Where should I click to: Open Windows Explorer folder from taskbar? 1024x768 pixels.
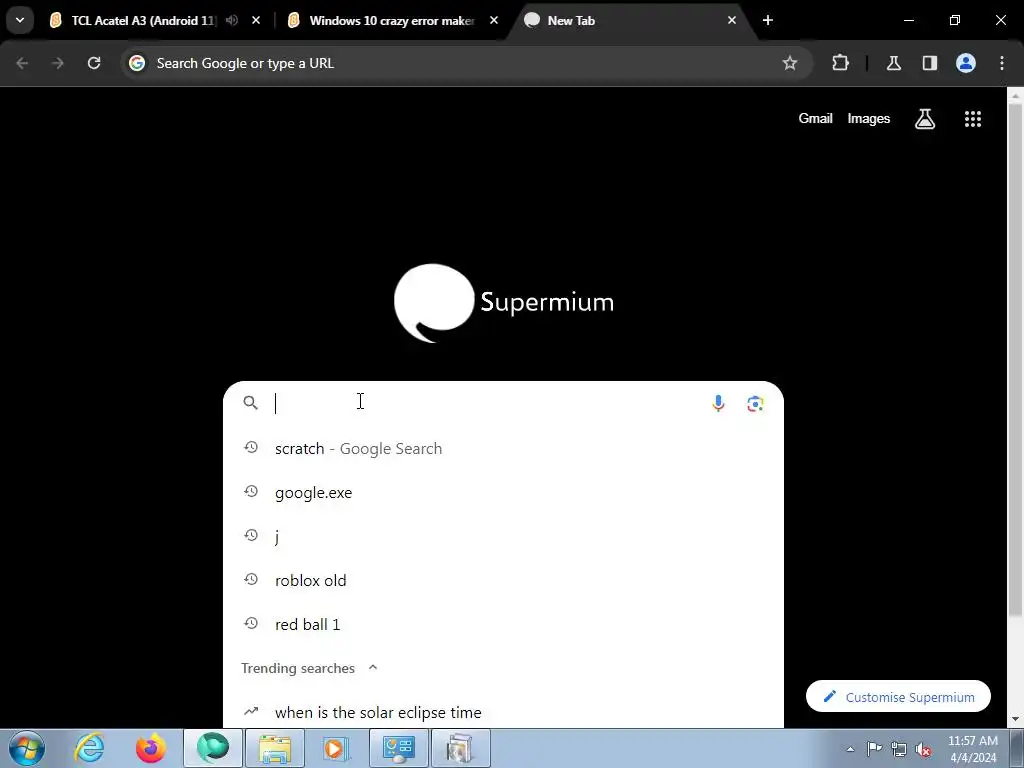275,748
